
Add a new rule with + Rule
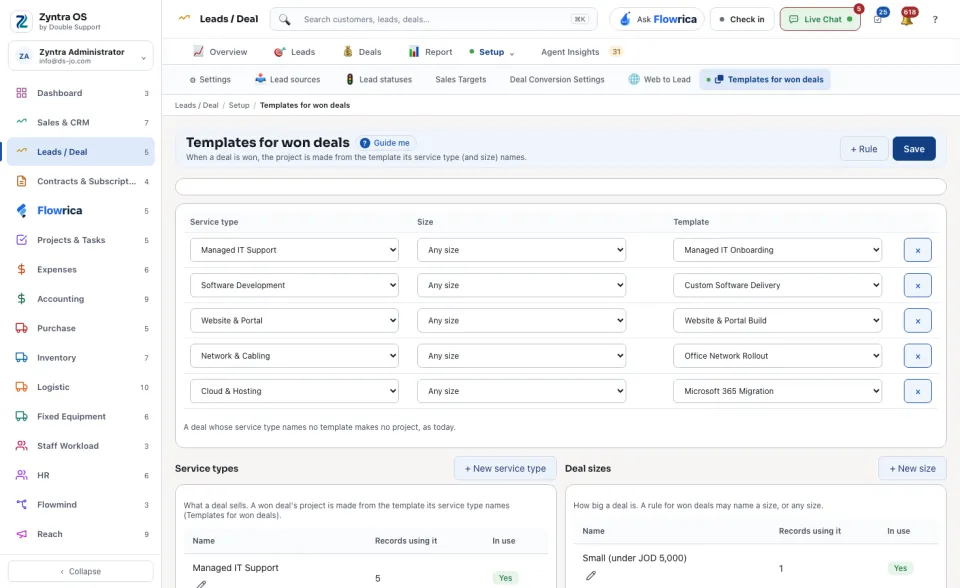click(x=864, y=149)
